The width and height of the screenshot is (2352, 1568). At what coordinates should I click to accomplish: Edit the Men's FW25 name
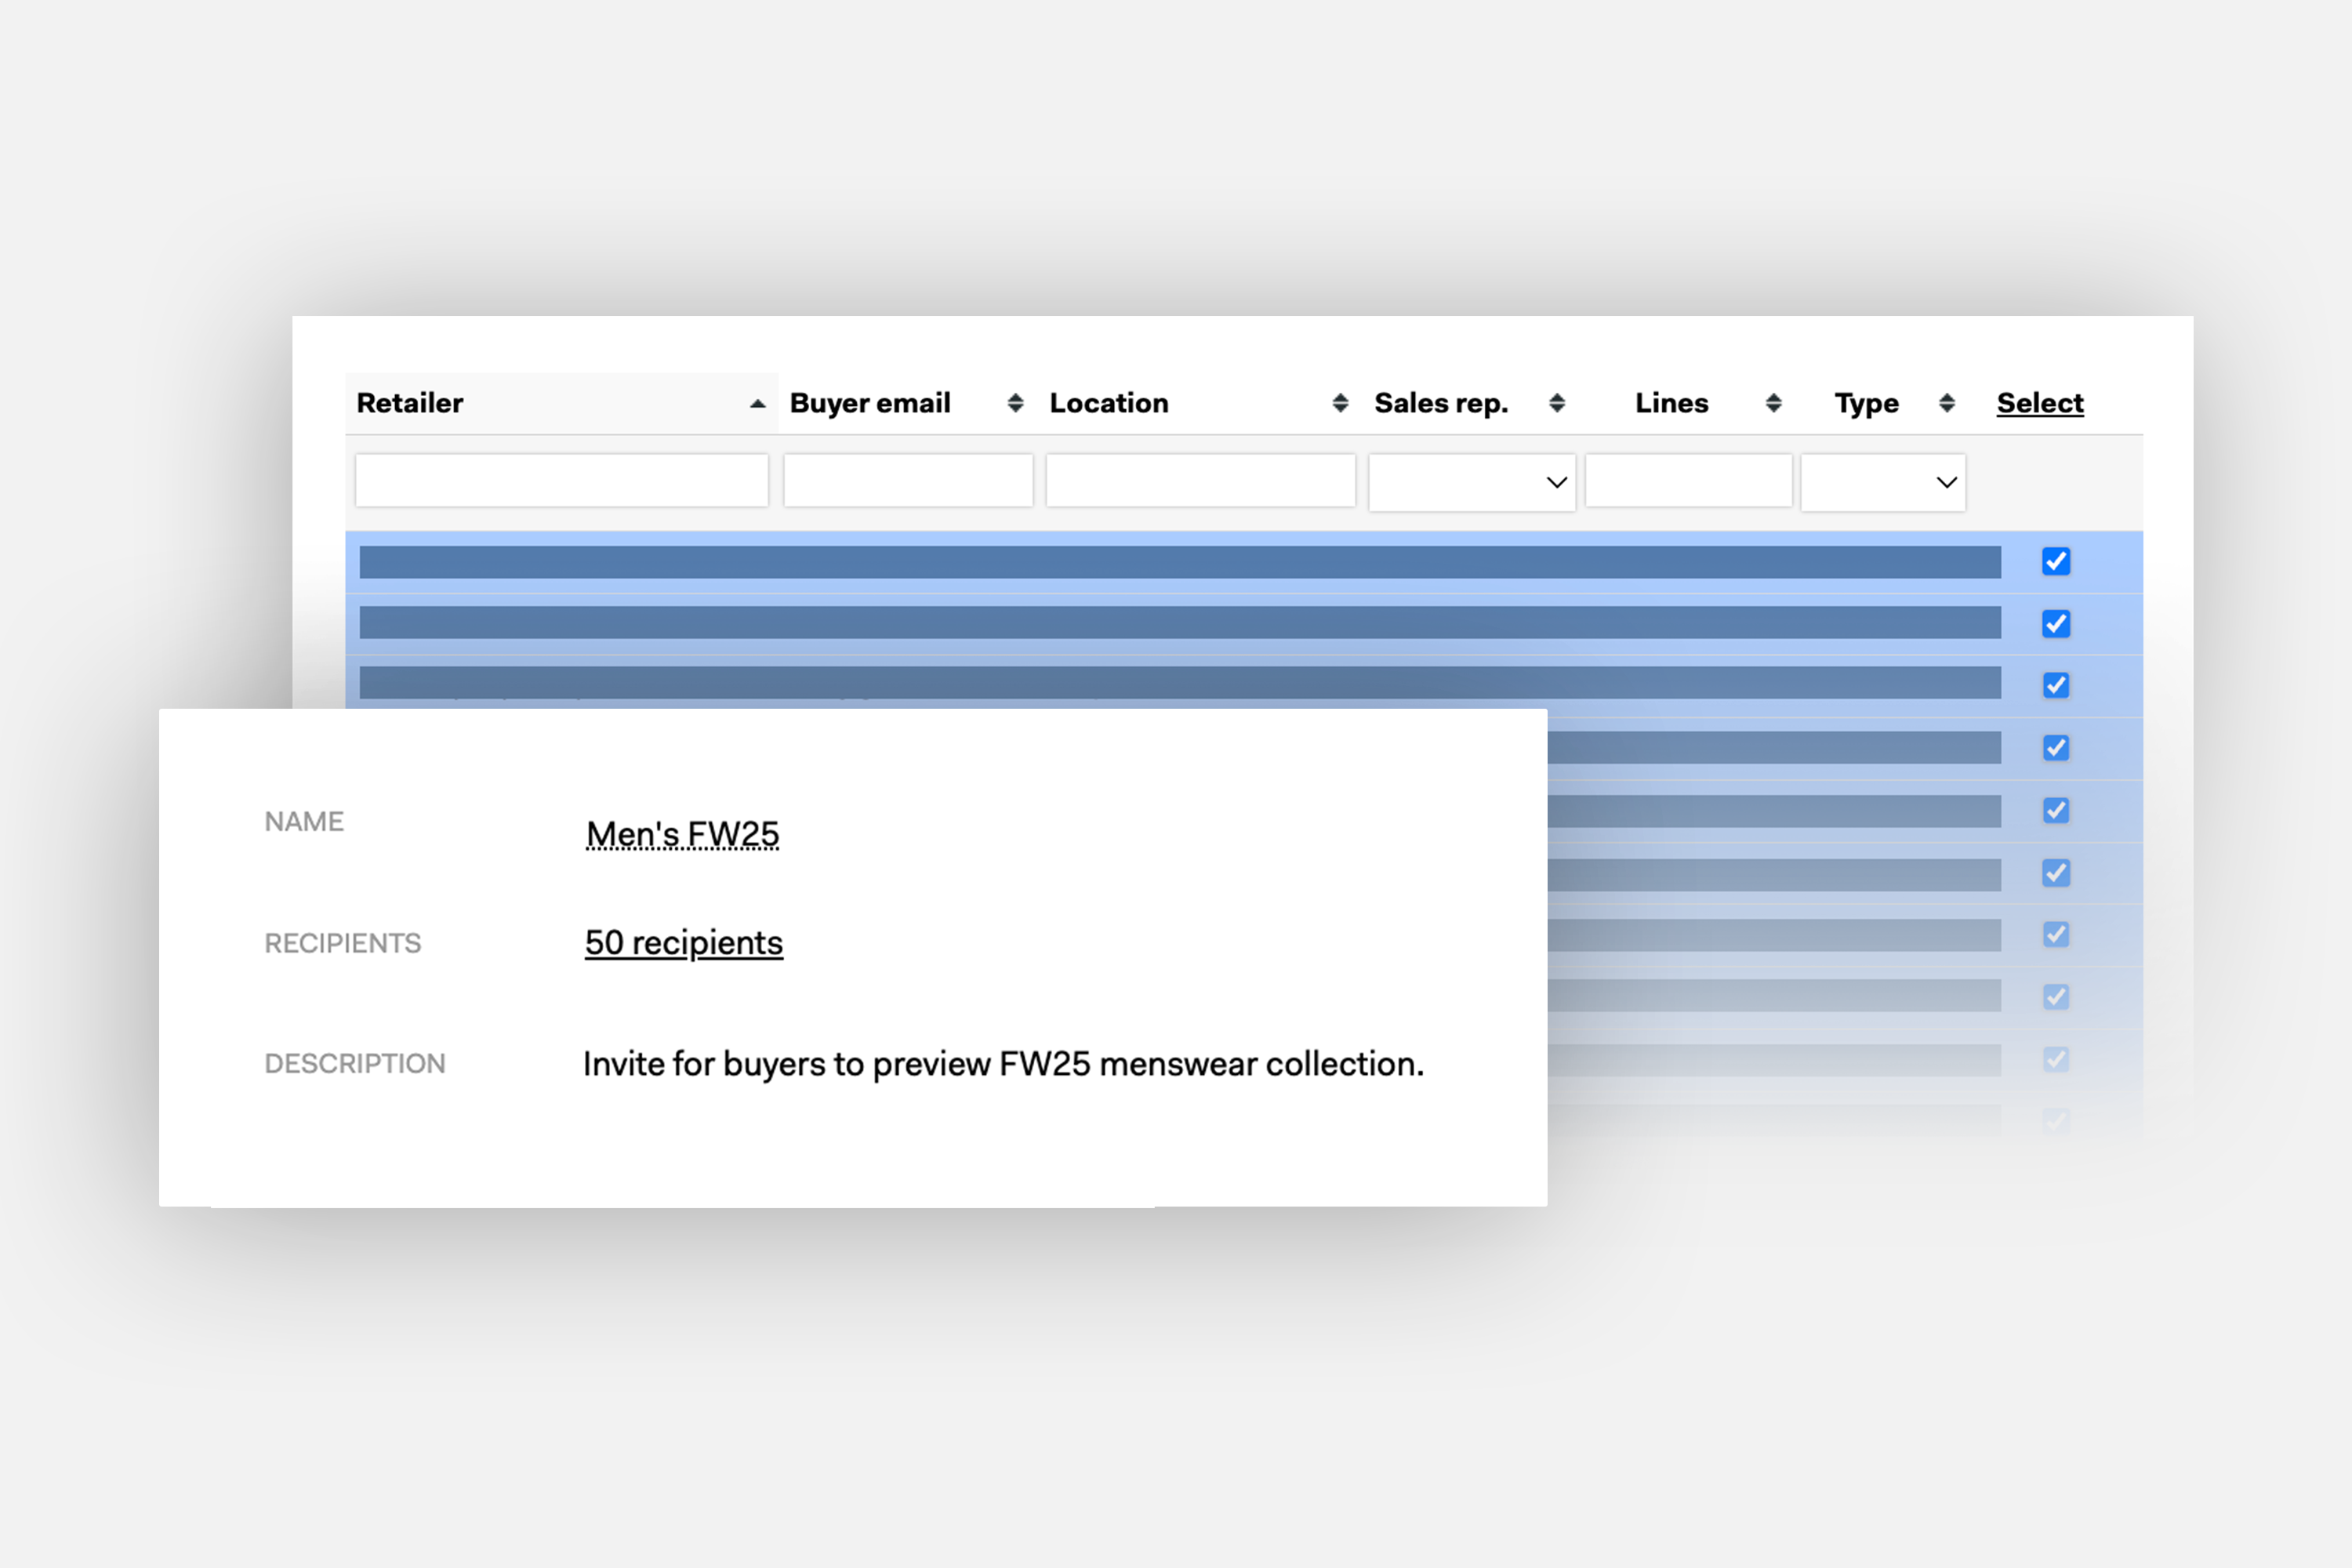pos(682,834)
